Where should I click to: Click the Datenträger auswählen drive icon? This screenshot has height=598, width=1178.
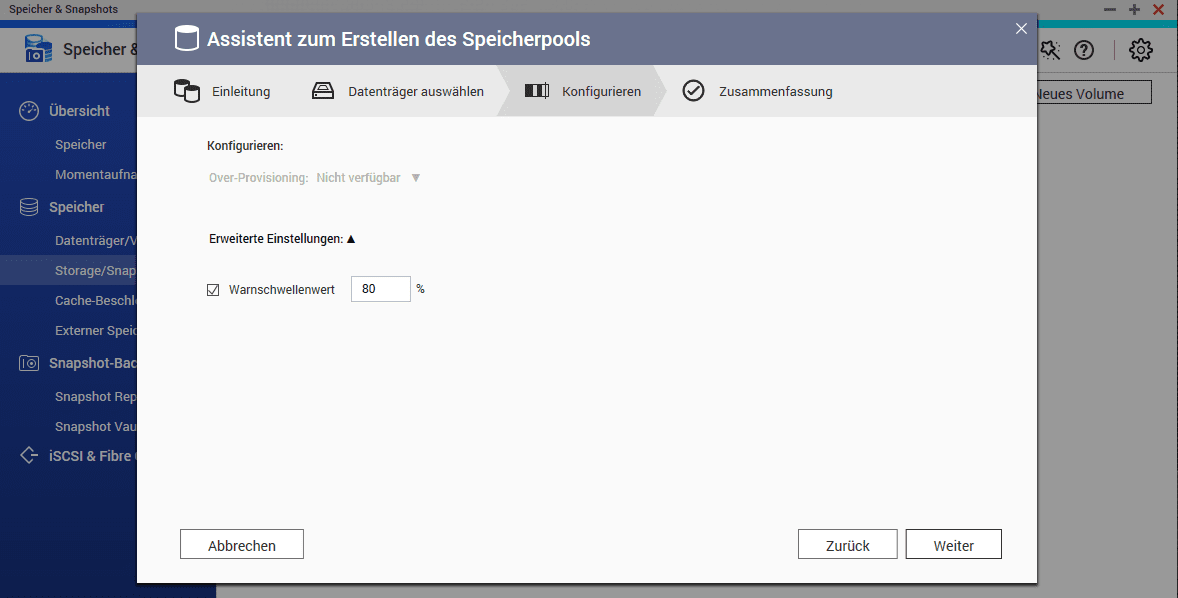tap(323, 91)
